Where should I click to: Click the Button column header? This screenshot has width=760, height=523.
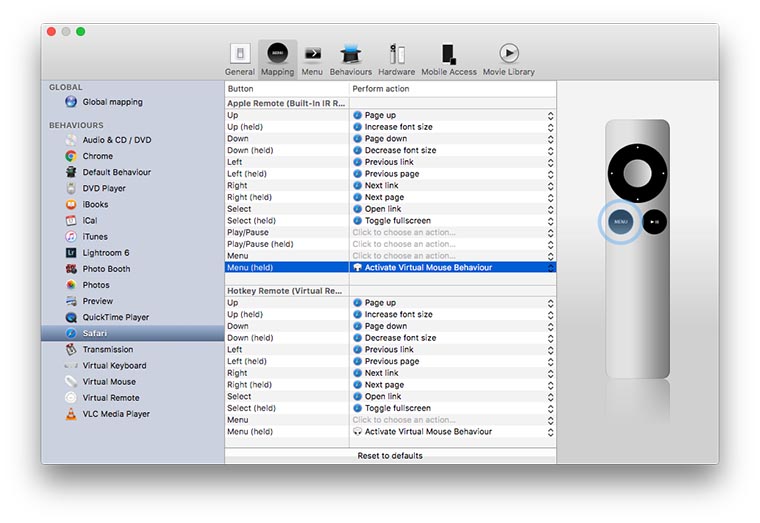tap(287, 89)
